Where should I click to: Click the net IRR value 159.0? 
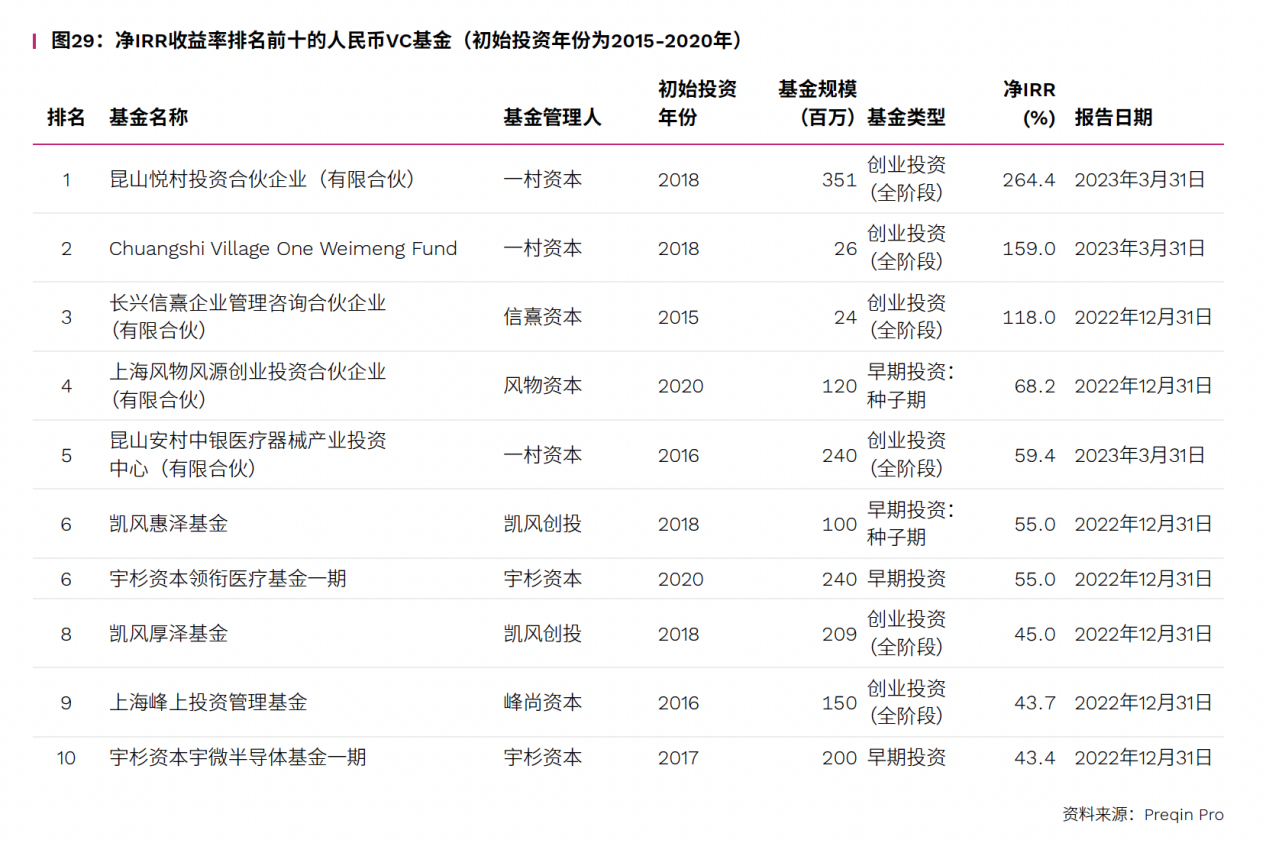tap(1029, 248)
